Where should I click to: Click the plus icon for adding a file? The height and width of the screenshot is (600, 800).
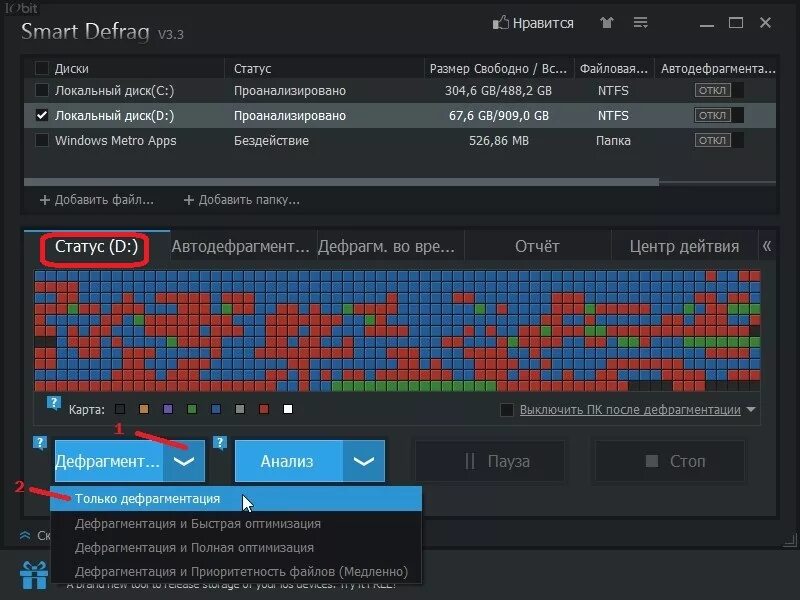click(45, 200)
